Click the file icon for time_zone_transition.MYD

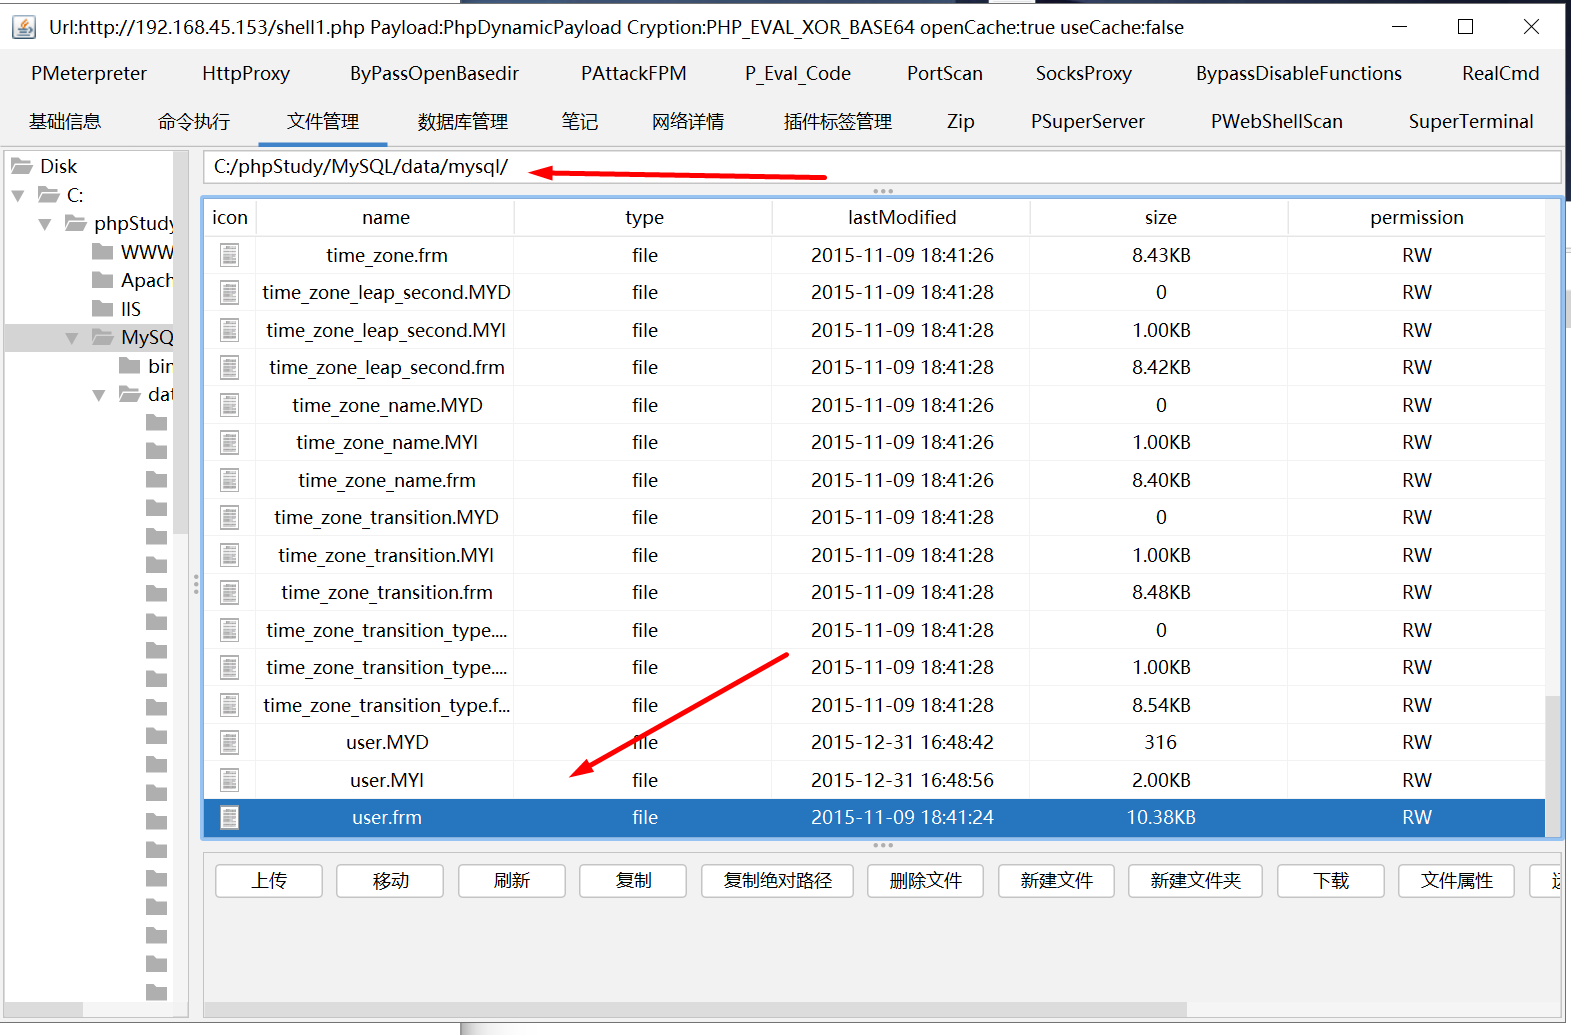pos(229,517)
